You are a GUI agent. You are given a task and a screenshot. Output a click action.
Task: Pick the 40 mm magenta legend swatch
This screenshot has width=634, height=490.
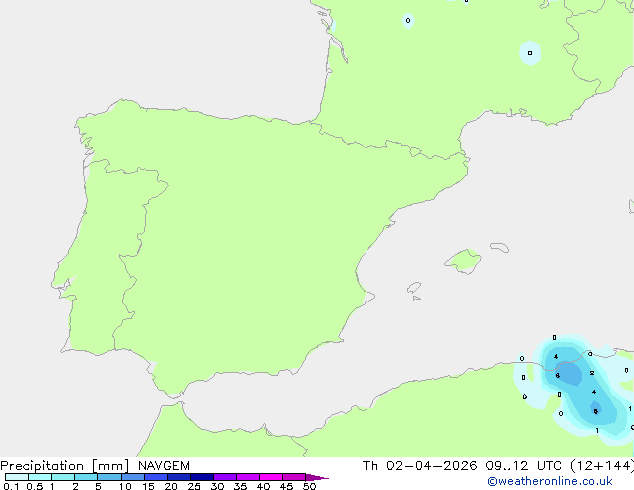(x=271, y=477)
